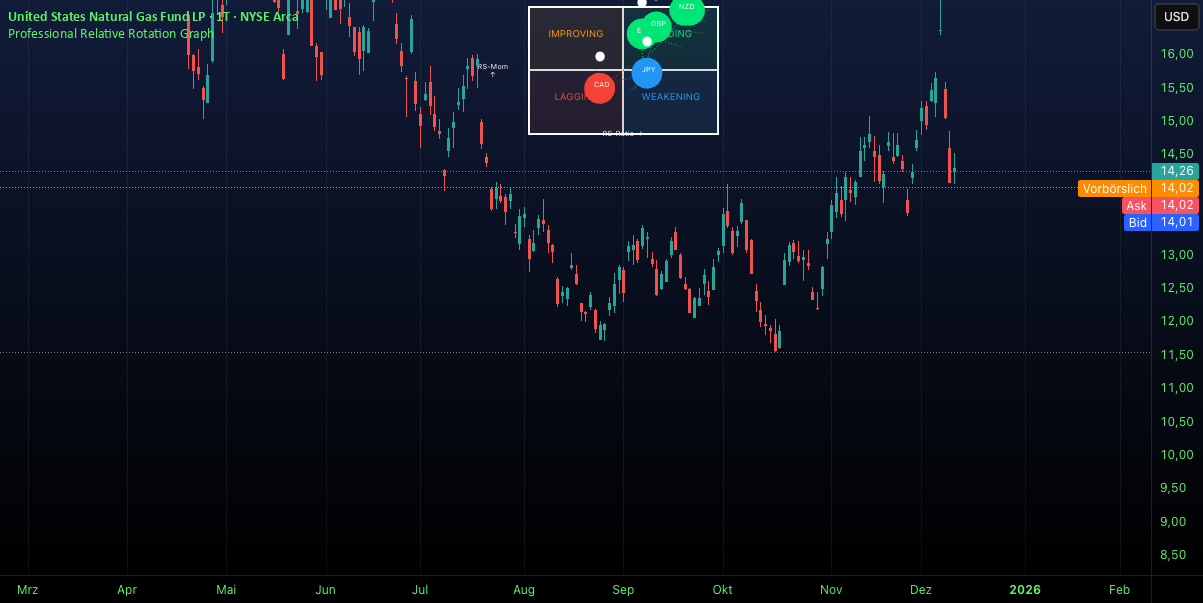Click the Dez label on time axis
This screenshot has height=603, width=1203.
[x=921, y=590]
